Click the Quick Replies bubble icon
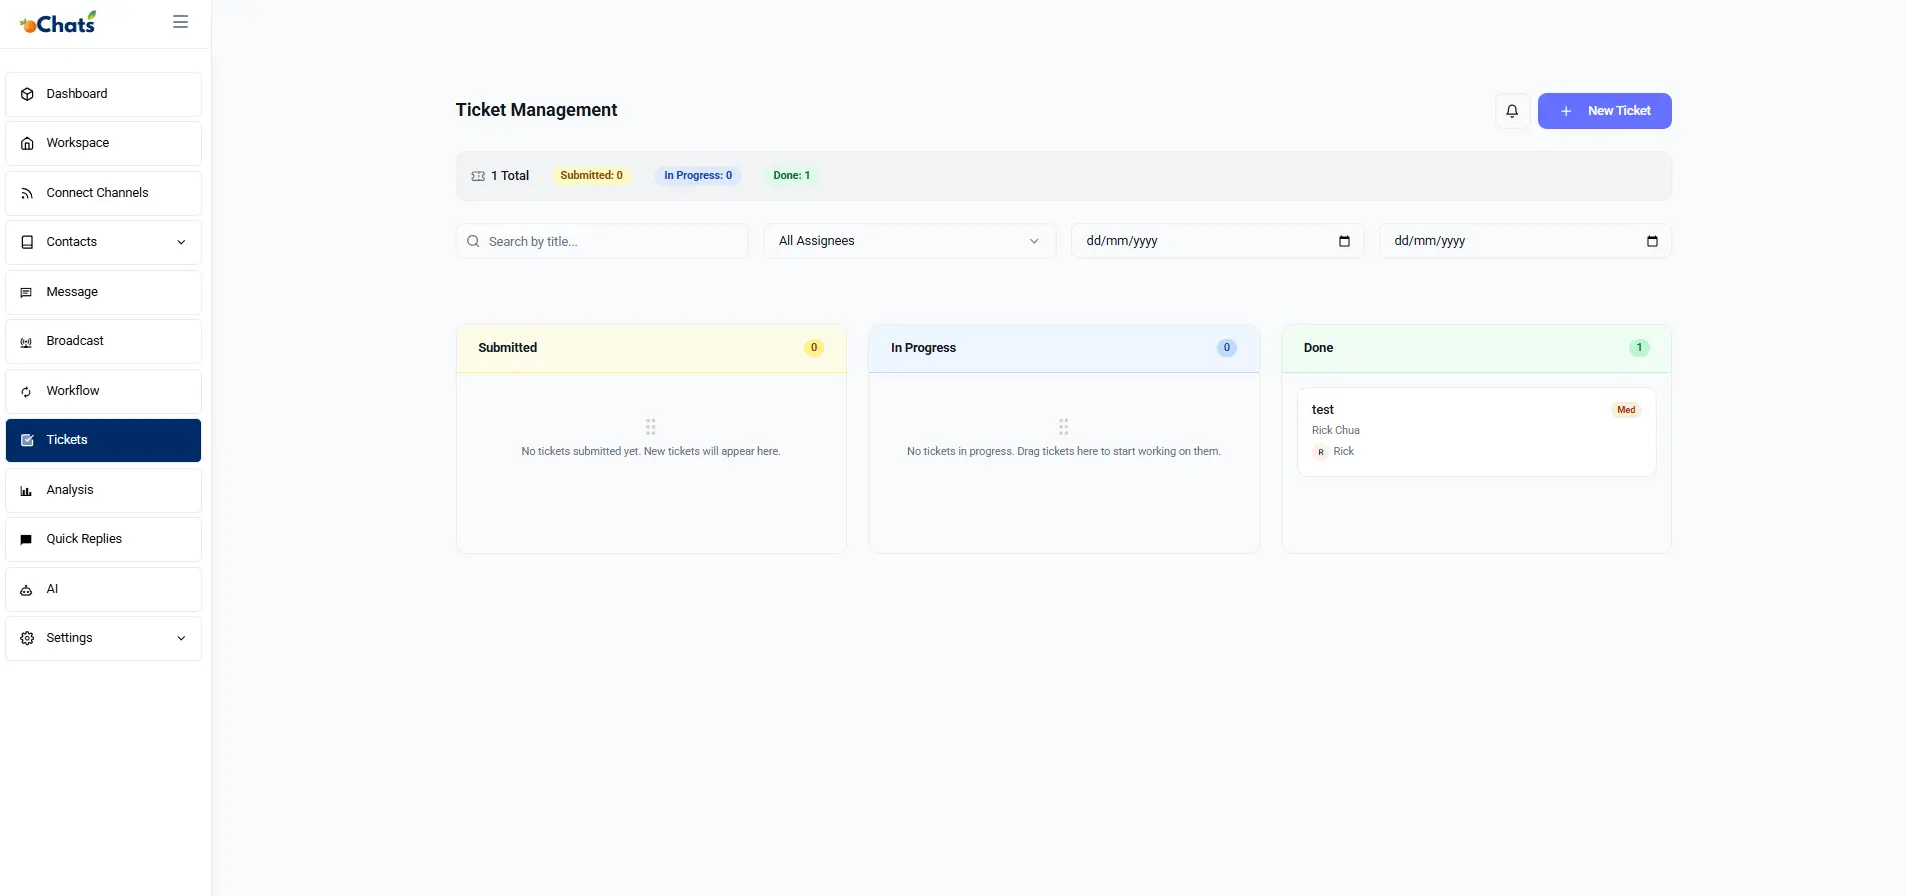The width and height of the screenshot is (1907, 896). pyautogui.click(x=27, y=539)
